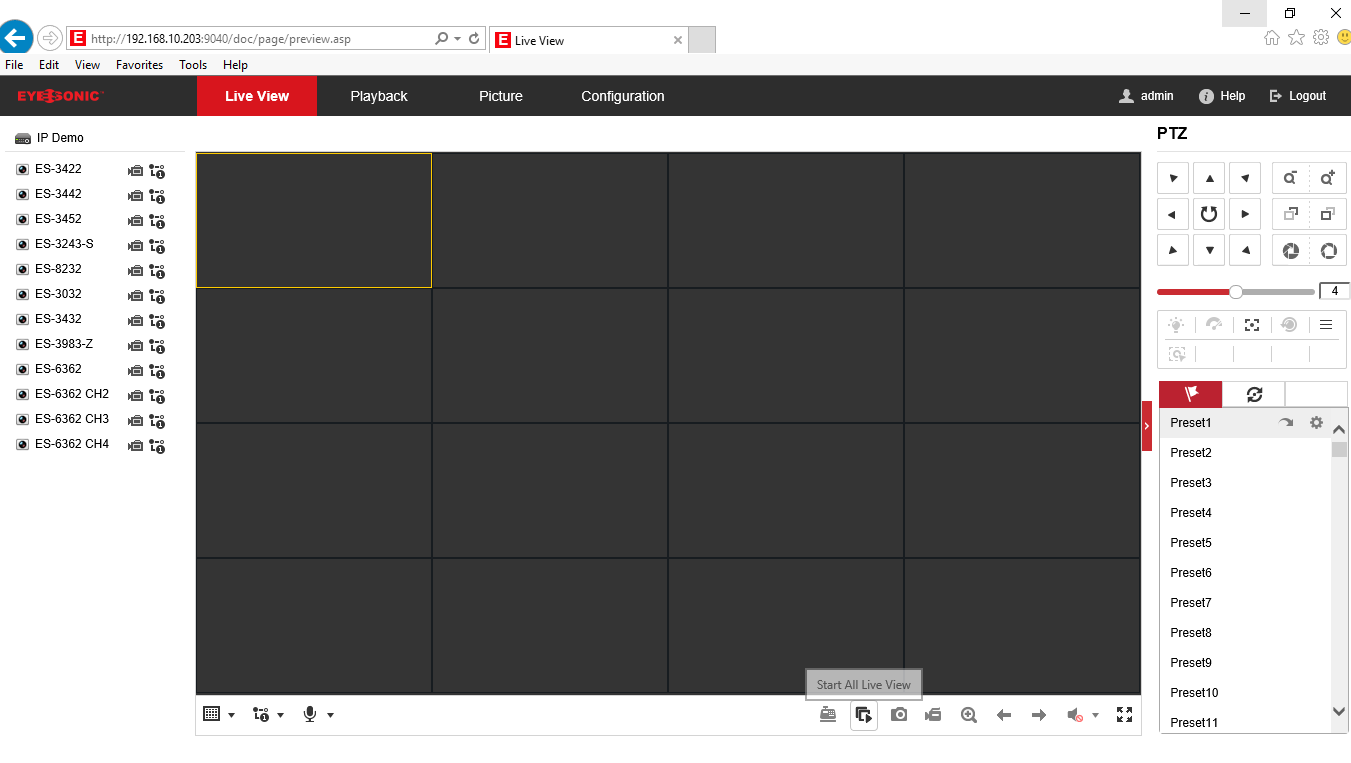Viewport: 1351px width, 763px height.
Task: Click the PTZ wiper icon
Action: (x=1214, y=325)
